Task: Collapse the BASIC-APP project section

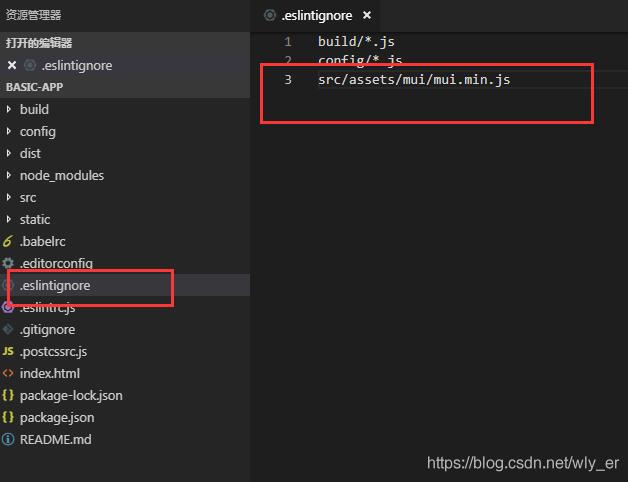Action: [34, 87]
